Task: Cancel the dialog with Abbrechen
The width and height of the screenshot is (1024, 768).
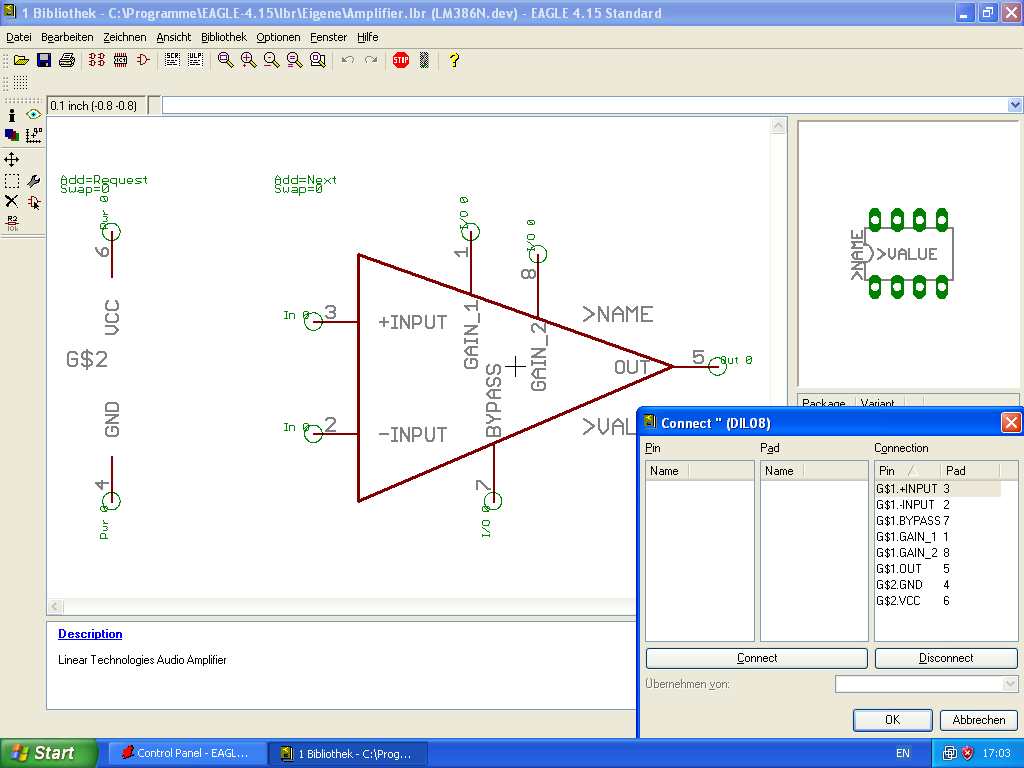Action: [x=978, y=720]
